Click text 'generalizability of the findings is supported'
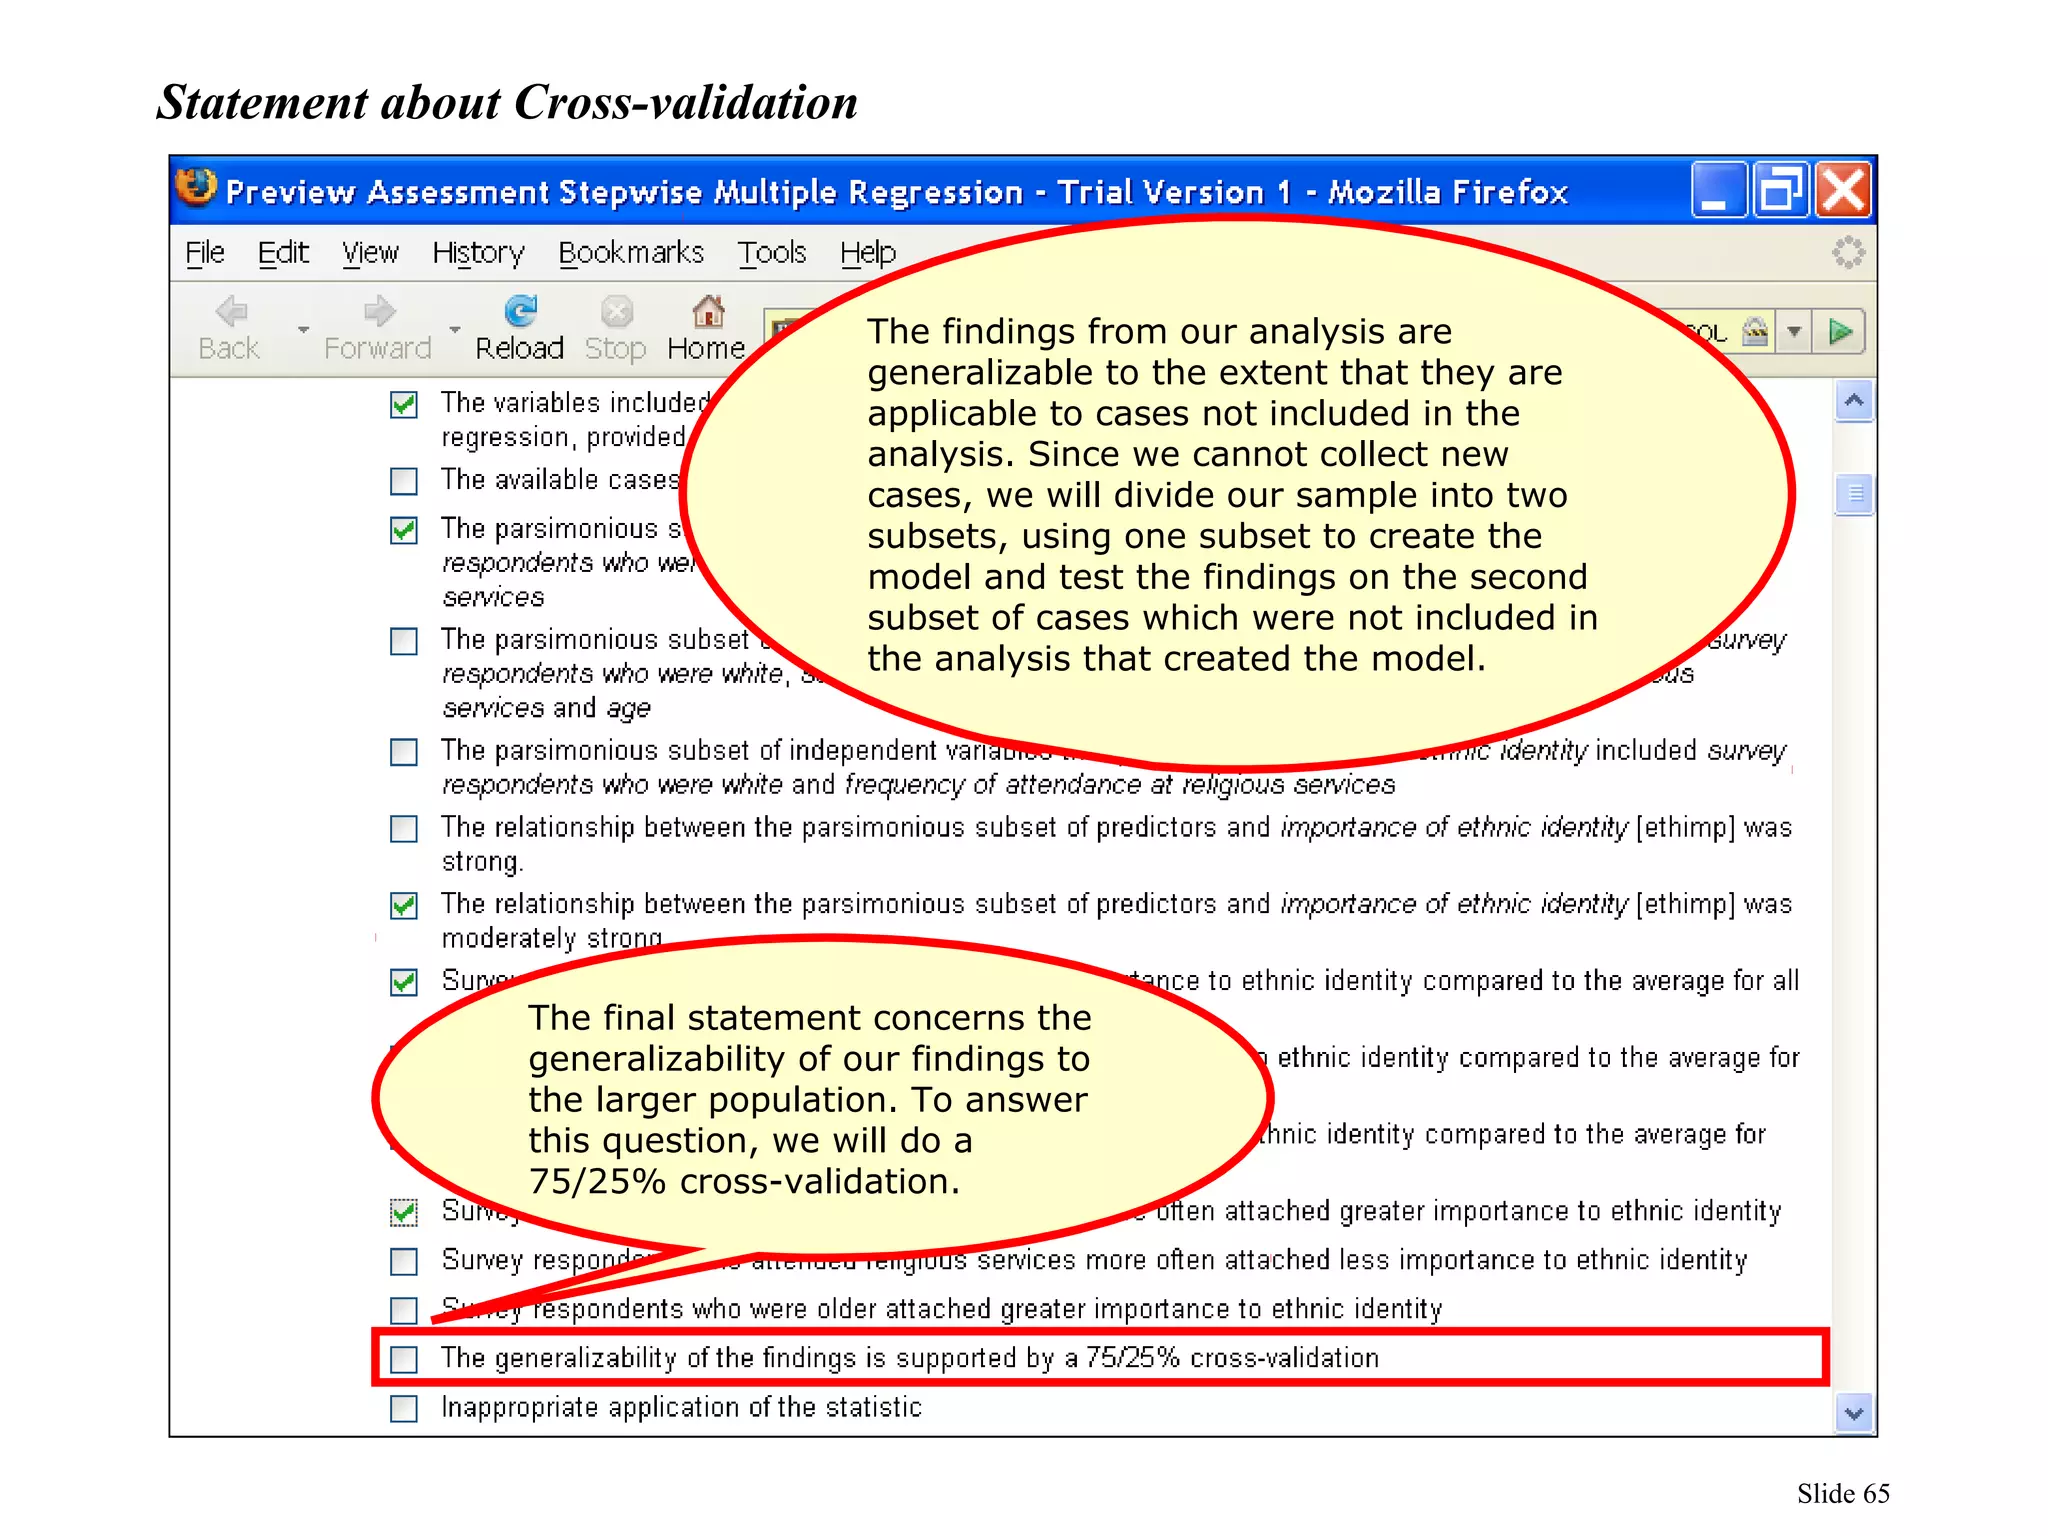Image resolution: width=2048 pixels, height=1536 pixels. (767, 1358)
